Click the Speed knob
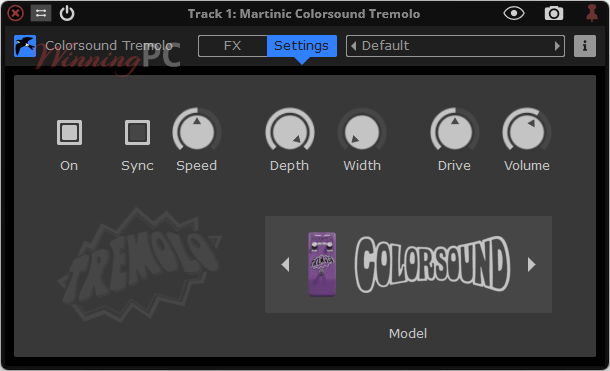Screen dimensions: 610x371 [x=197, y=131]
